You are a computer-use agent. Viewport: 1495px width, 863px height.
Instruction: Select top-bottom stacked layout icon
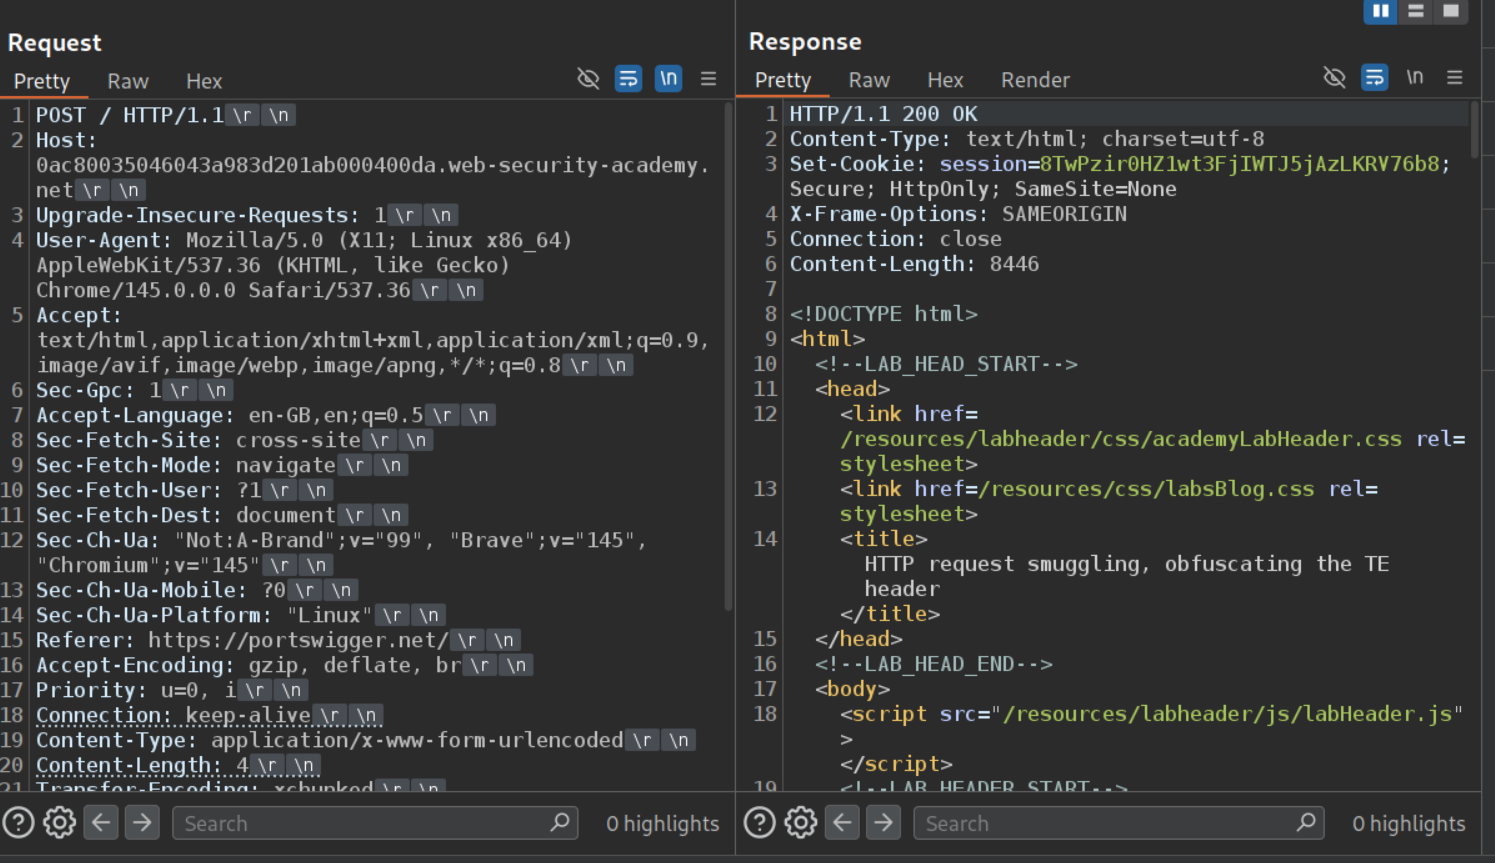(1415, 11)
